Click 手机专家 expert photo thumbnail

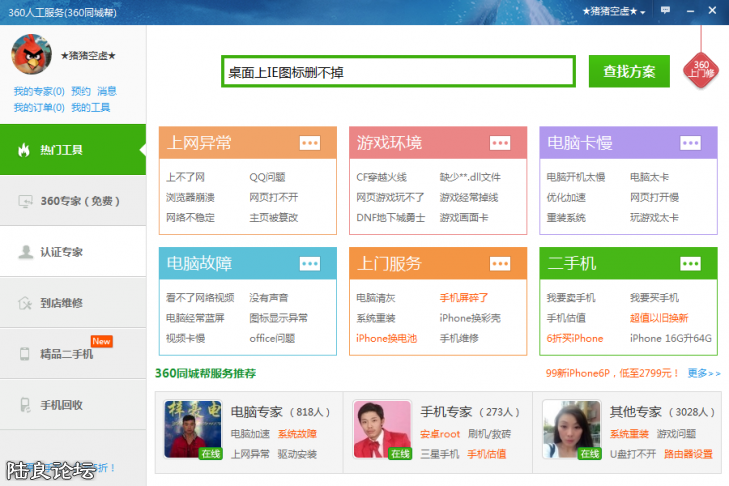tap(383, 429)
